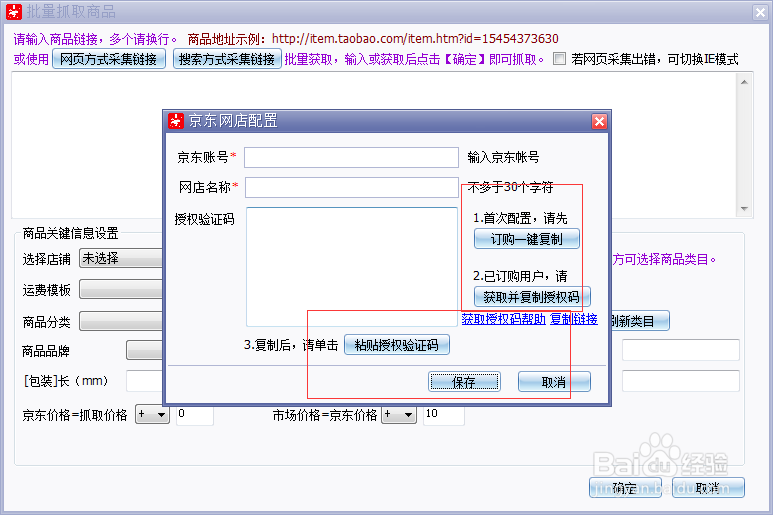Viewport: 773px width, 515px height.
Task: Click 搜索方式采集链接 button
Action: pyautogui.click(x=227, y=59)
